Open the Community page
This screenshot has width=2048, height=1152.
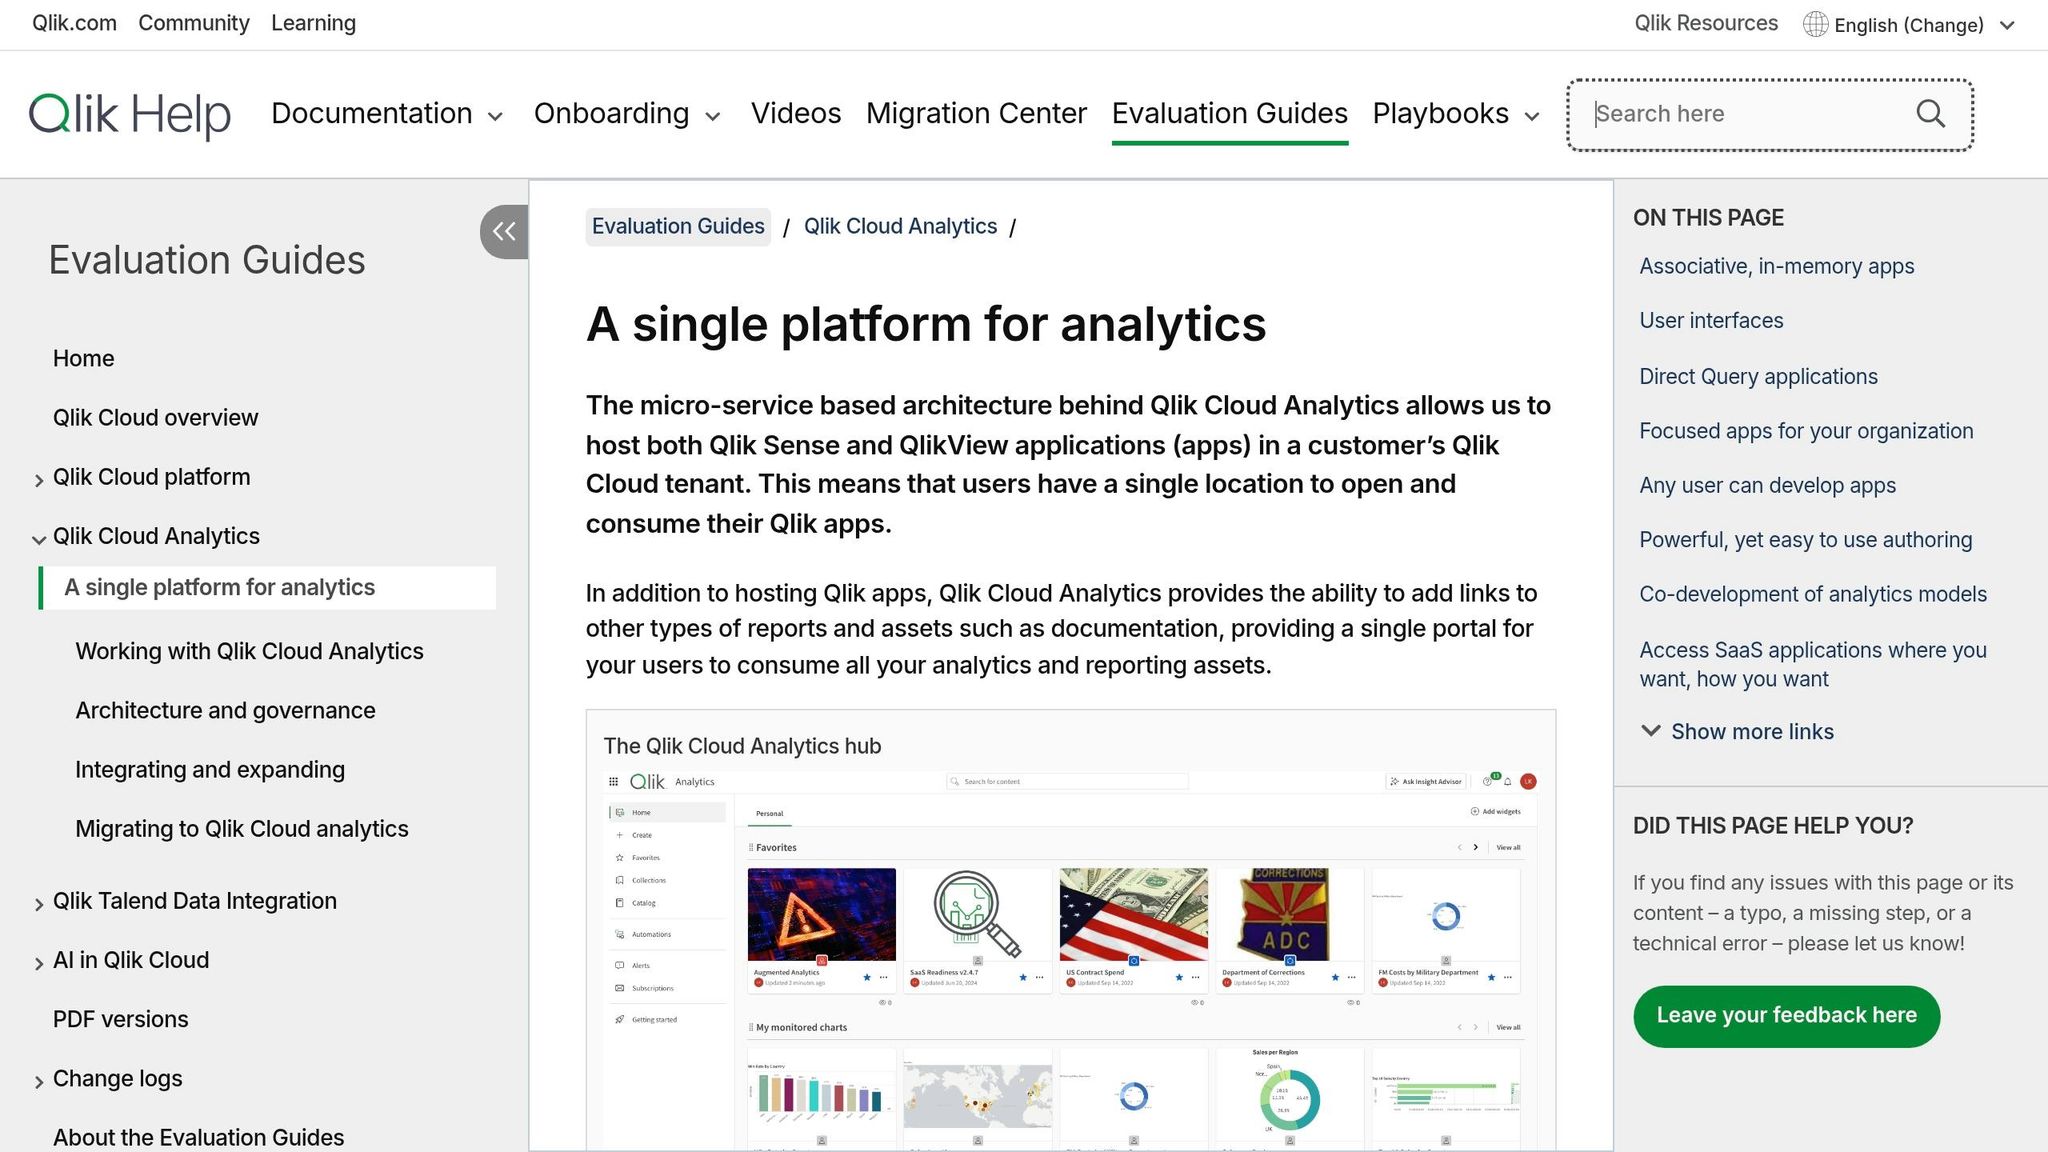coord(194,23)
